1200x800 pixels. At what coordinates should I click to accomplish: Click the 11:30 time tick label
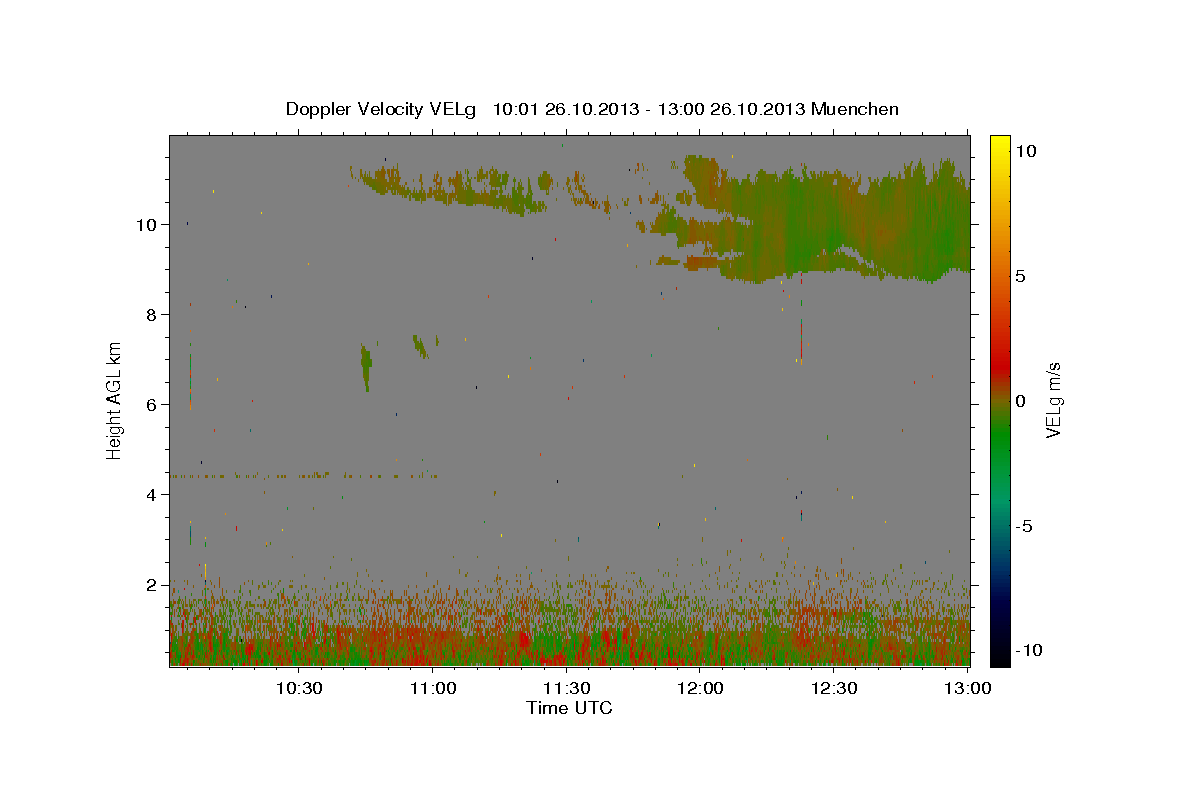point(567,688)
